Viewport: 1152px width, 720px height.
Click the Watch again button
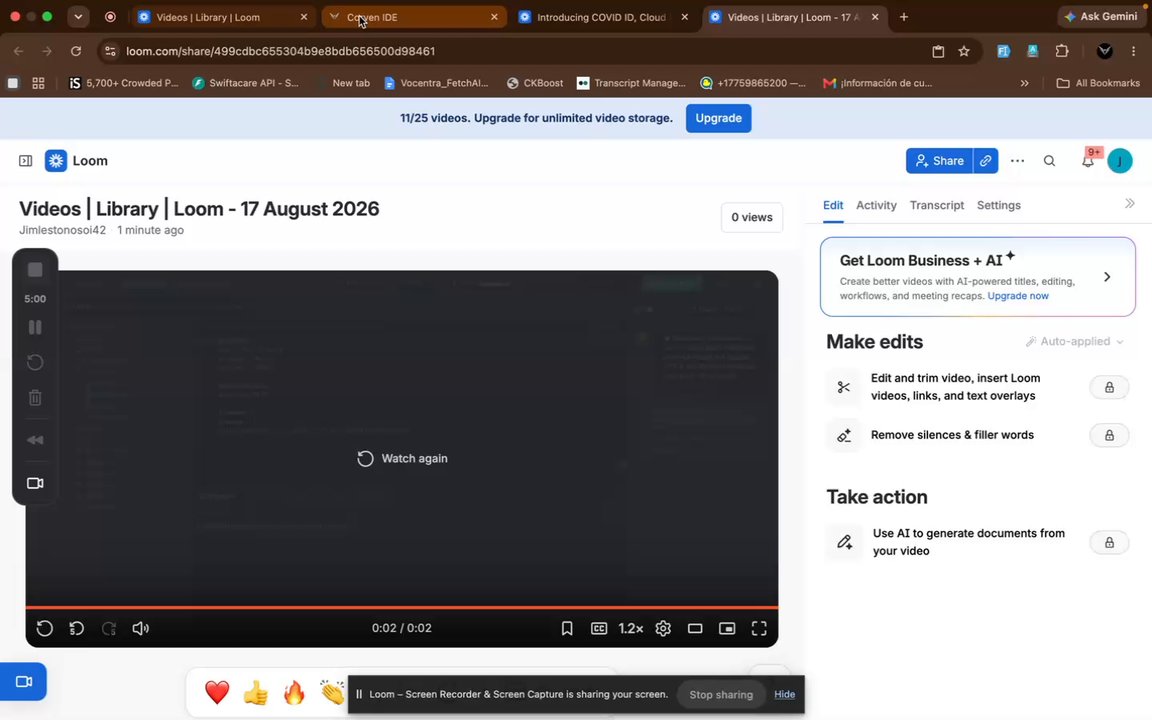(402, 458)
